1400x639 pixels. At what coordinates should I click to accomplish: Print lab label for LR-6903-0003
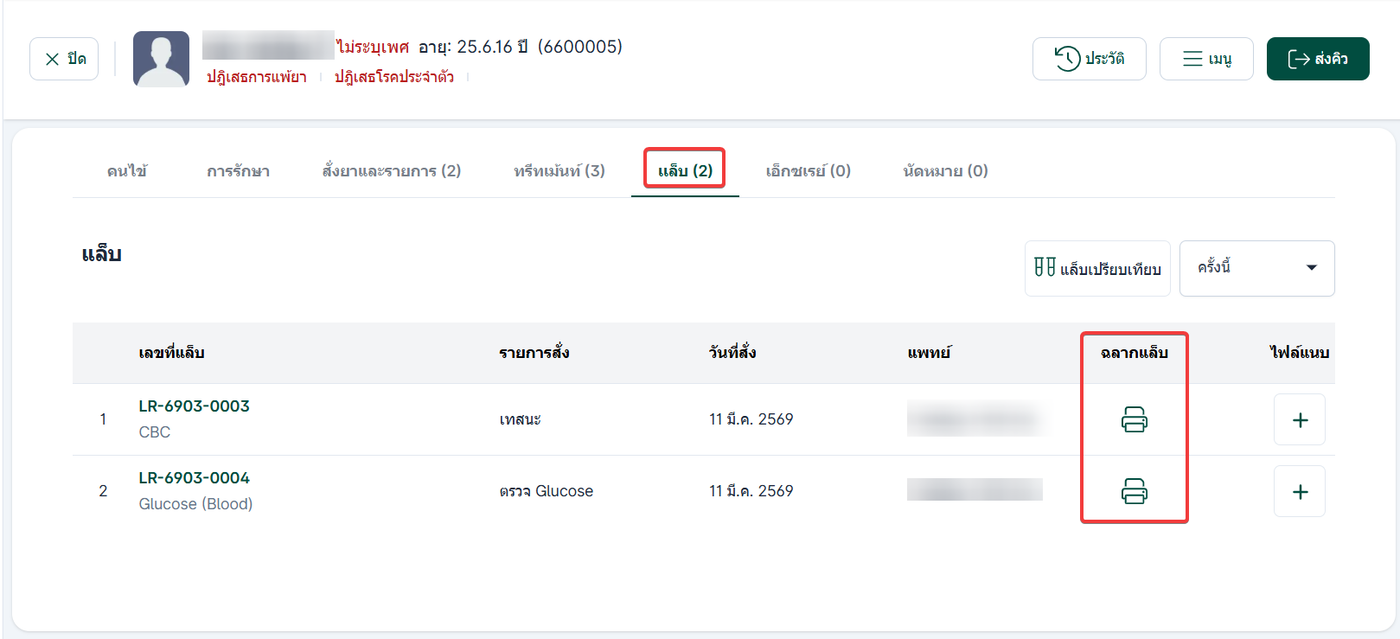1134,420
